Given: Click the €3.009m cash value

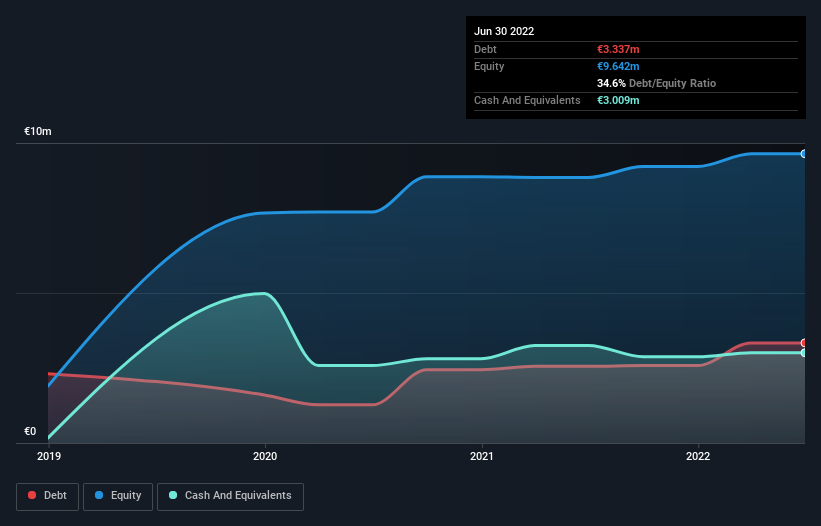Looking at the screenshot, I should 618,100.
